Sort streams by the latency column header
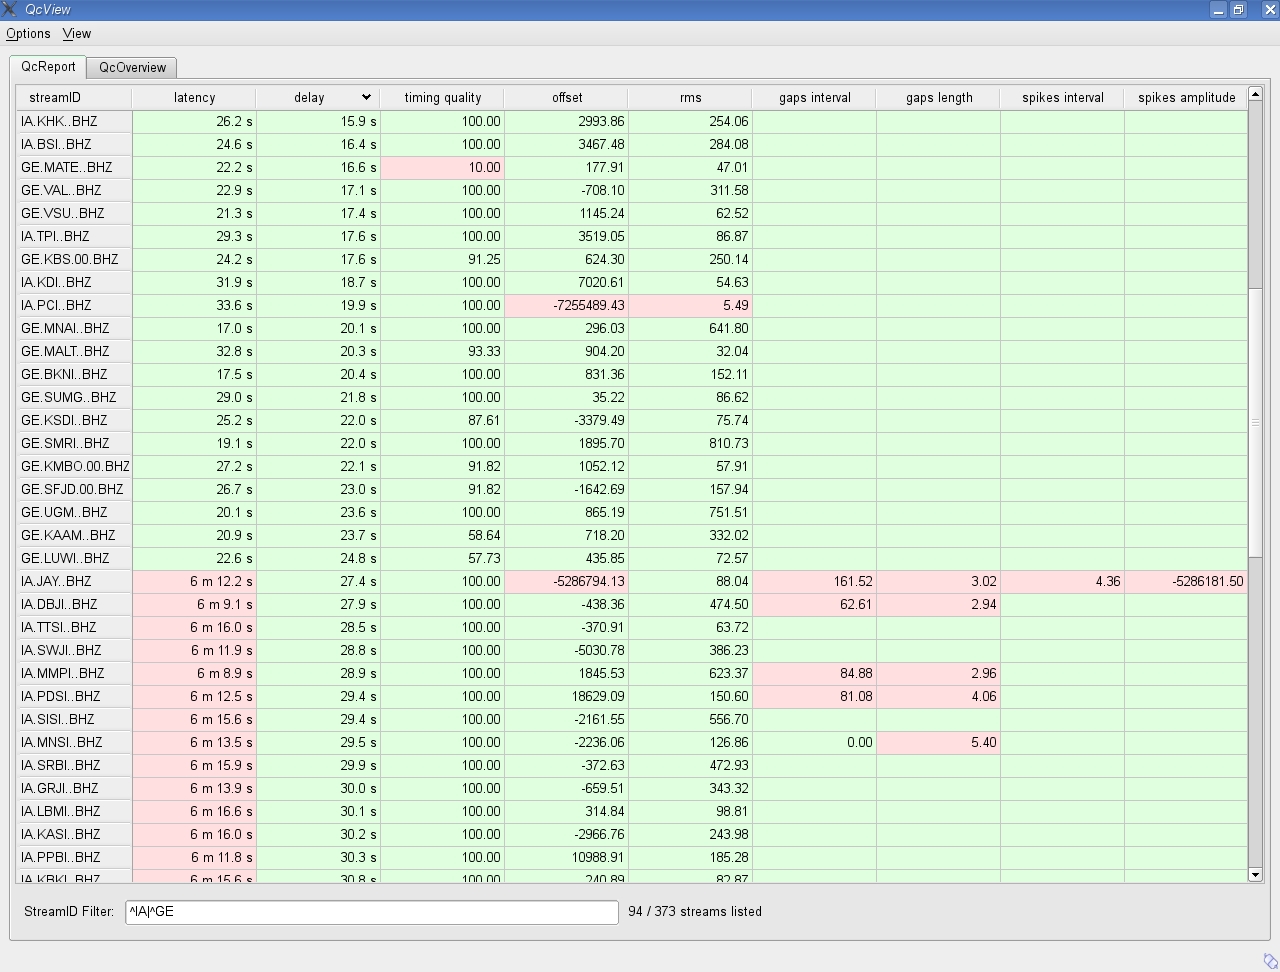Image resolution: width=1280 pixels, height=972 pixels. pos(194,97)
